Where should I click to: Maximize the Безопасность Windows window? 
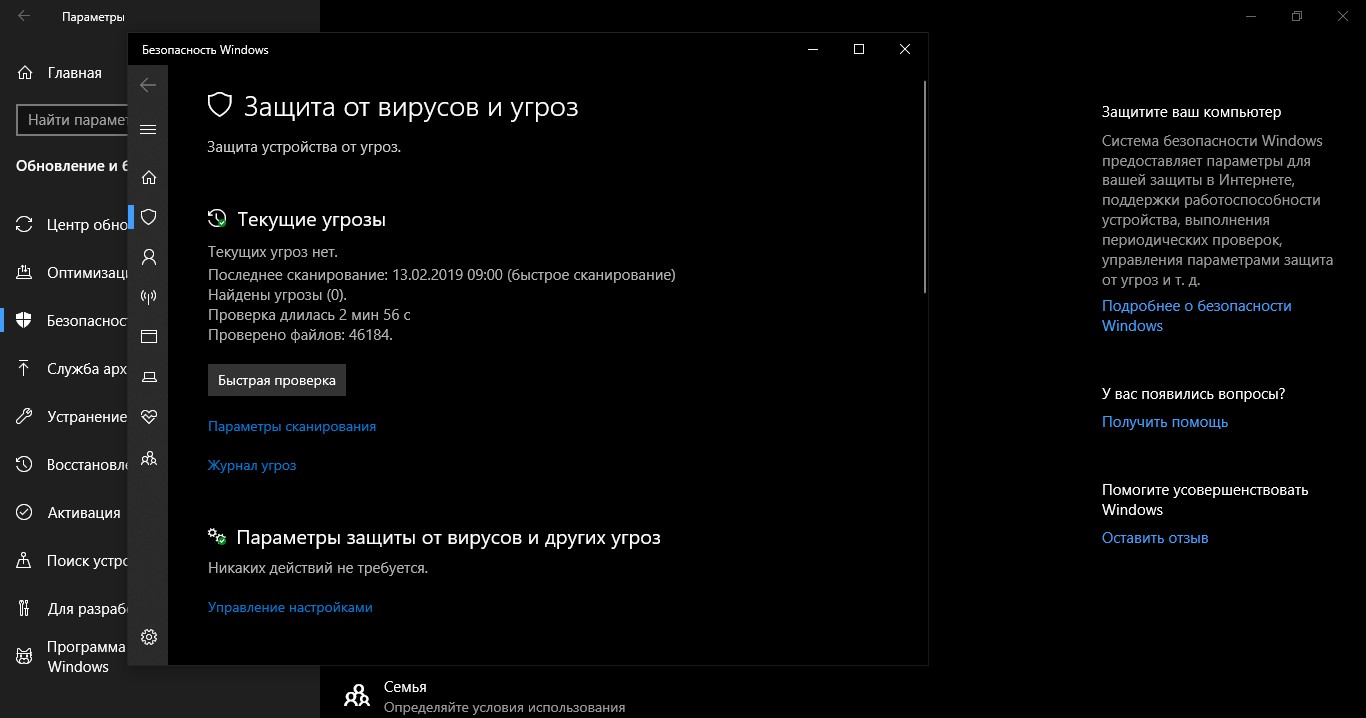click(x=858, y=49)
